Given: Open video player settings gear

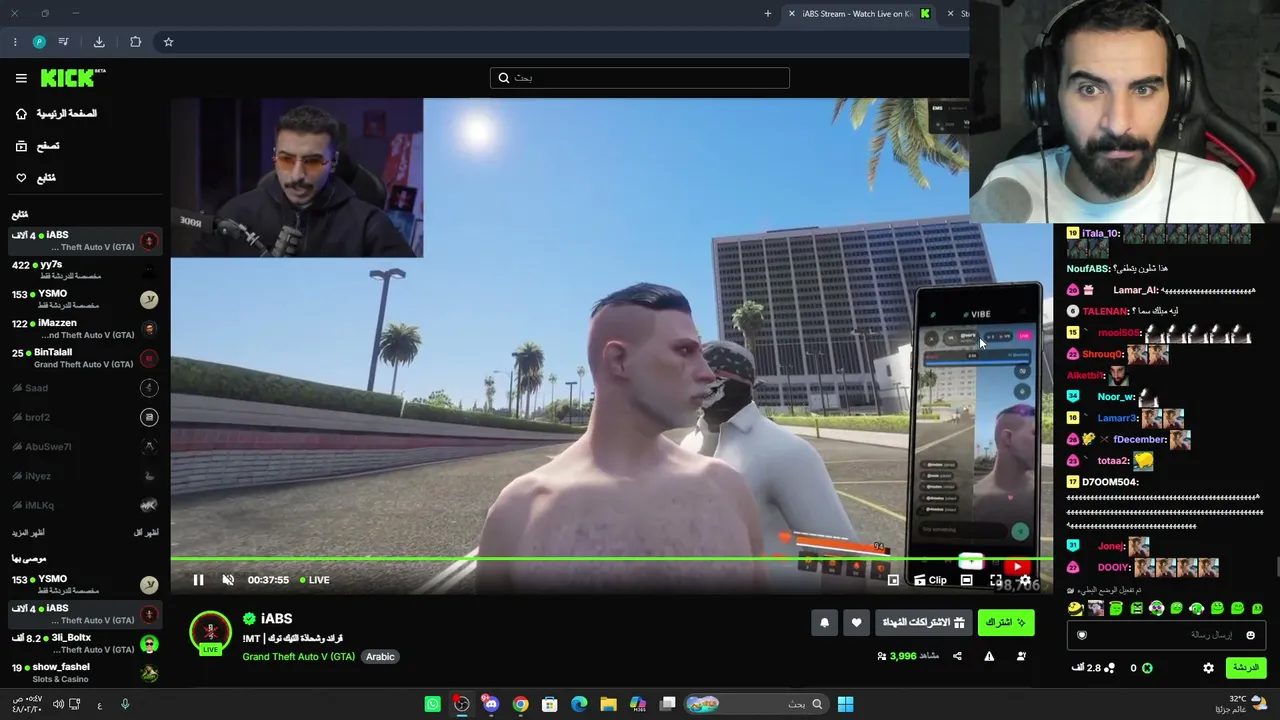Looking at the screenshot, I should pyautogui.click(x=1025, y=580).
